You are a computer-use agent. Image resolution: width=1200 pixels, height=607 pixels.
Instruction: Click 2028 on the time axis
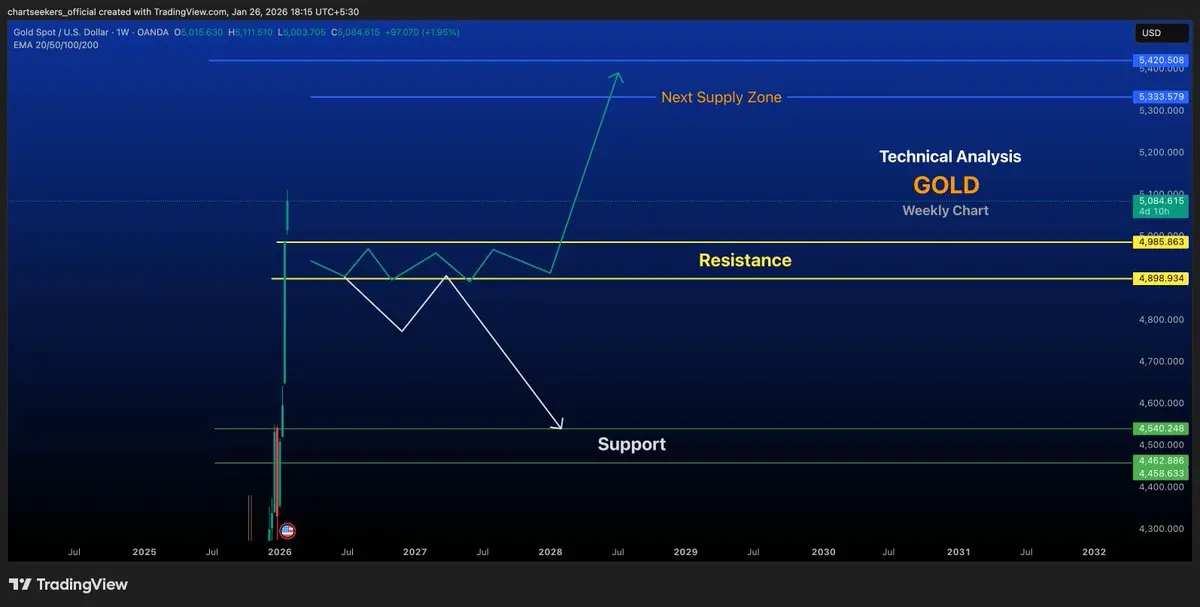point(550,552)
